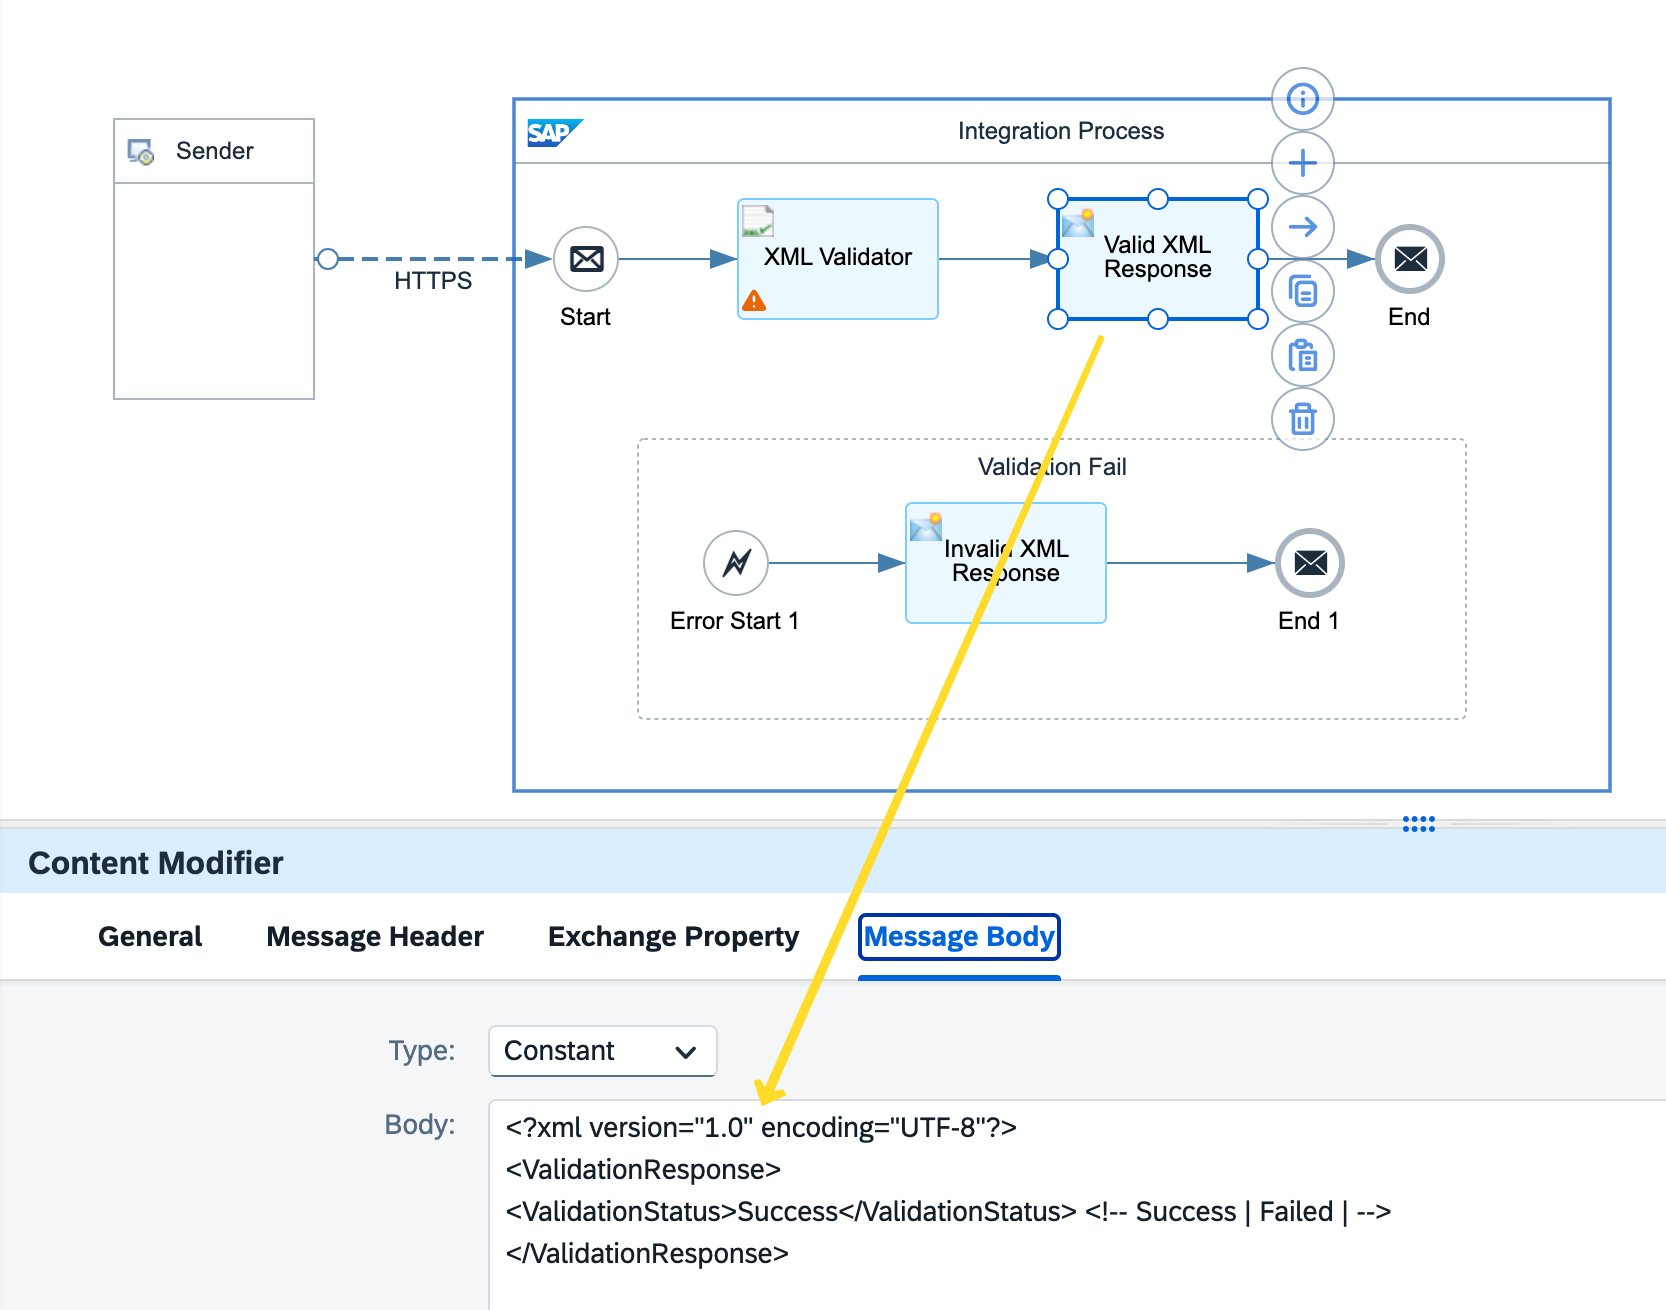1666x1310 pixels.
Task: Delete the shape using the trash icon
Action: (1302, 419)
